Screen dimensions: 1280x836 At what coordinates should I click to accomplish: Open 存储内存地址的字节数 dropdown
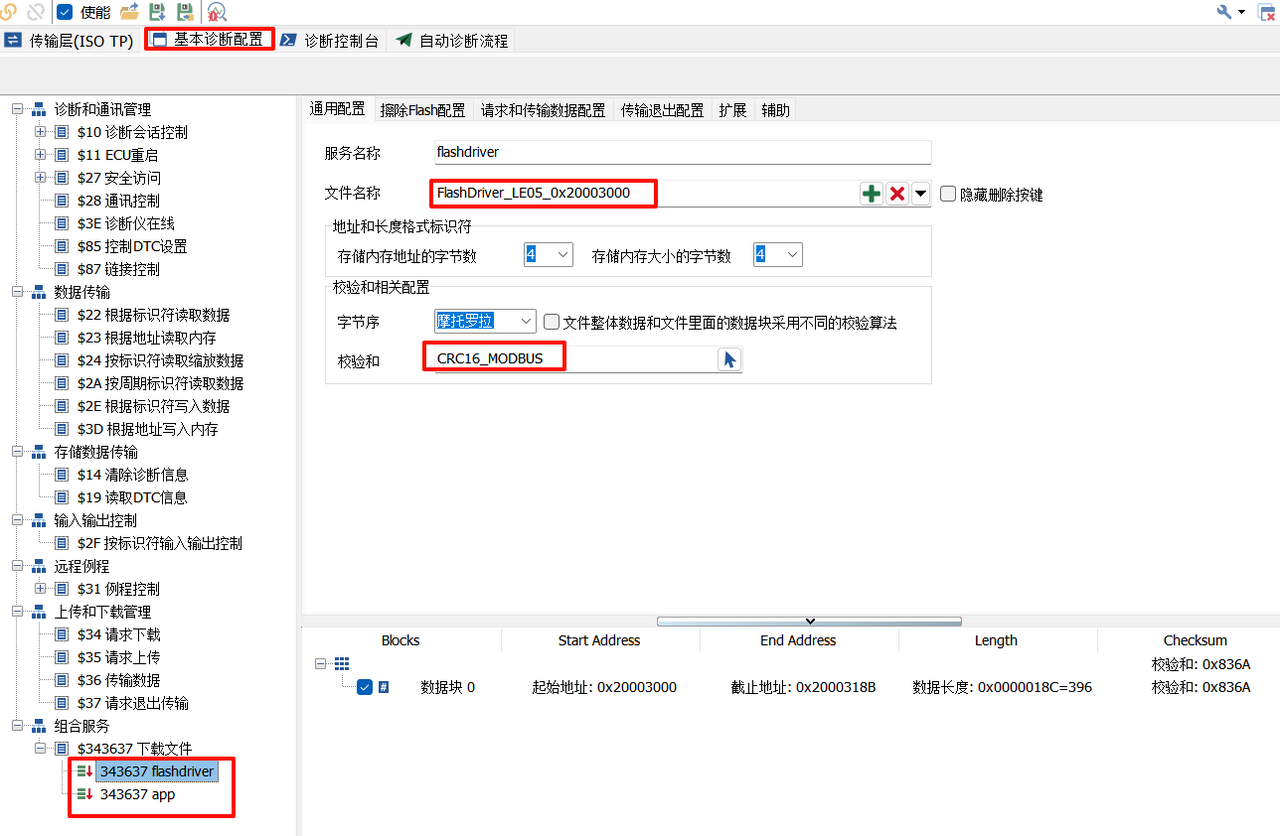point(548,255)
